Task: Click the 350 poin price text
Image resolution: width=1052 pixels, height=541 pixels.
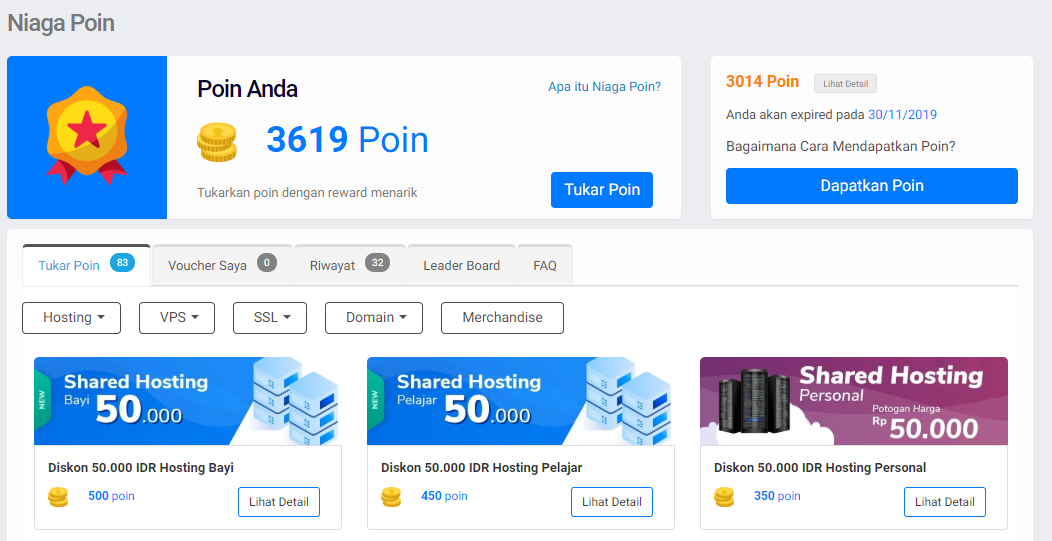Action: click(x=777, y=496)
